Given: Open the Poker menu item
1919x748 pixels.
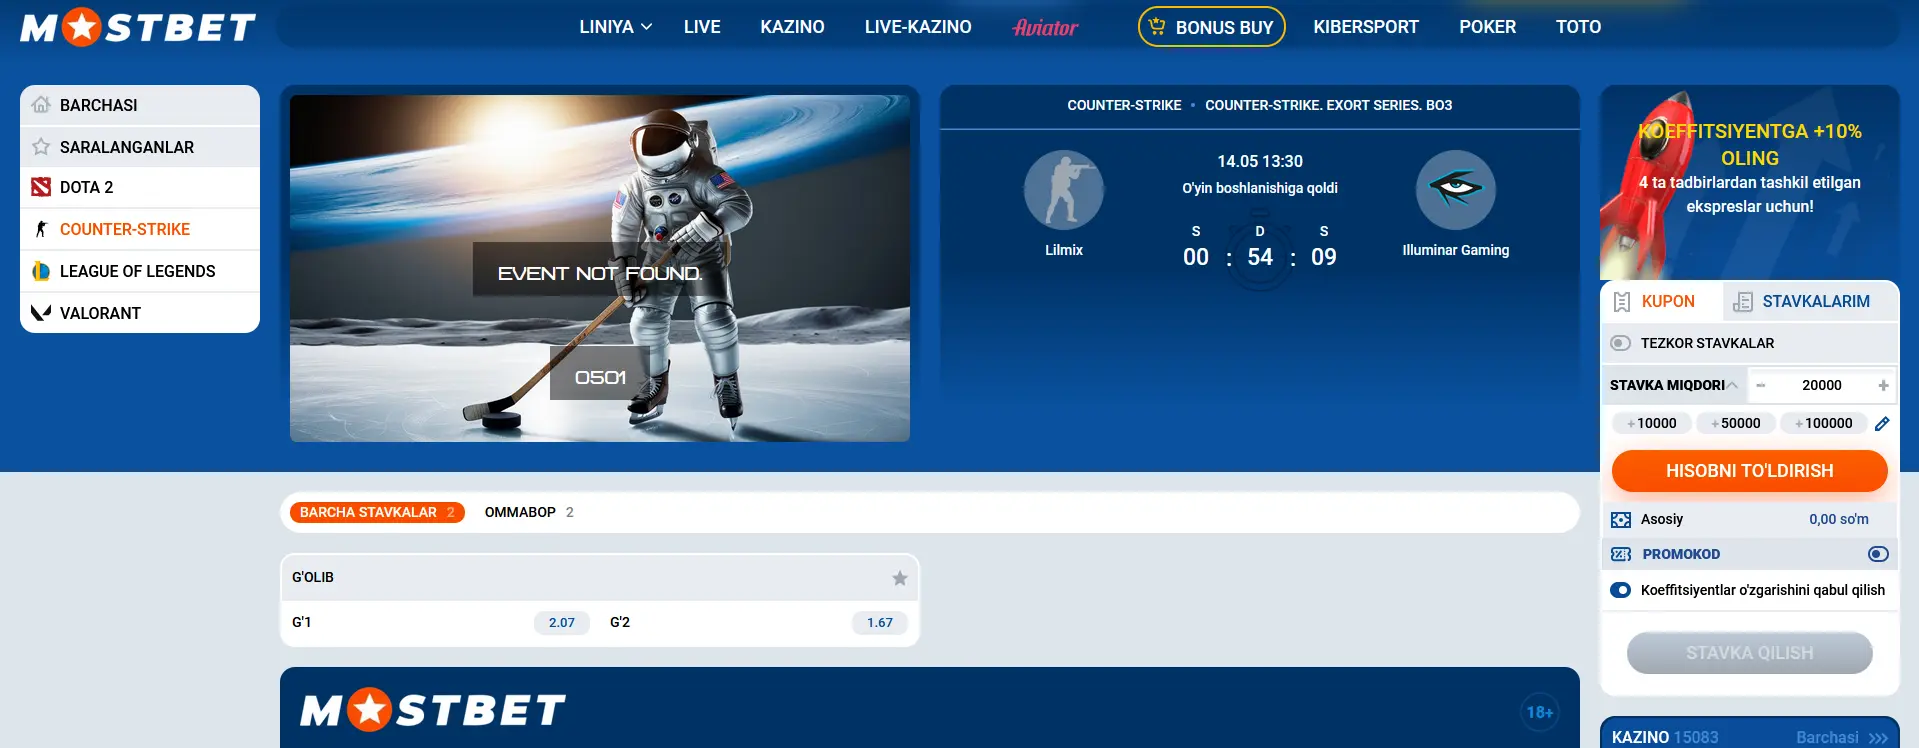Looking at the screenshot, I should point(1487,27).
